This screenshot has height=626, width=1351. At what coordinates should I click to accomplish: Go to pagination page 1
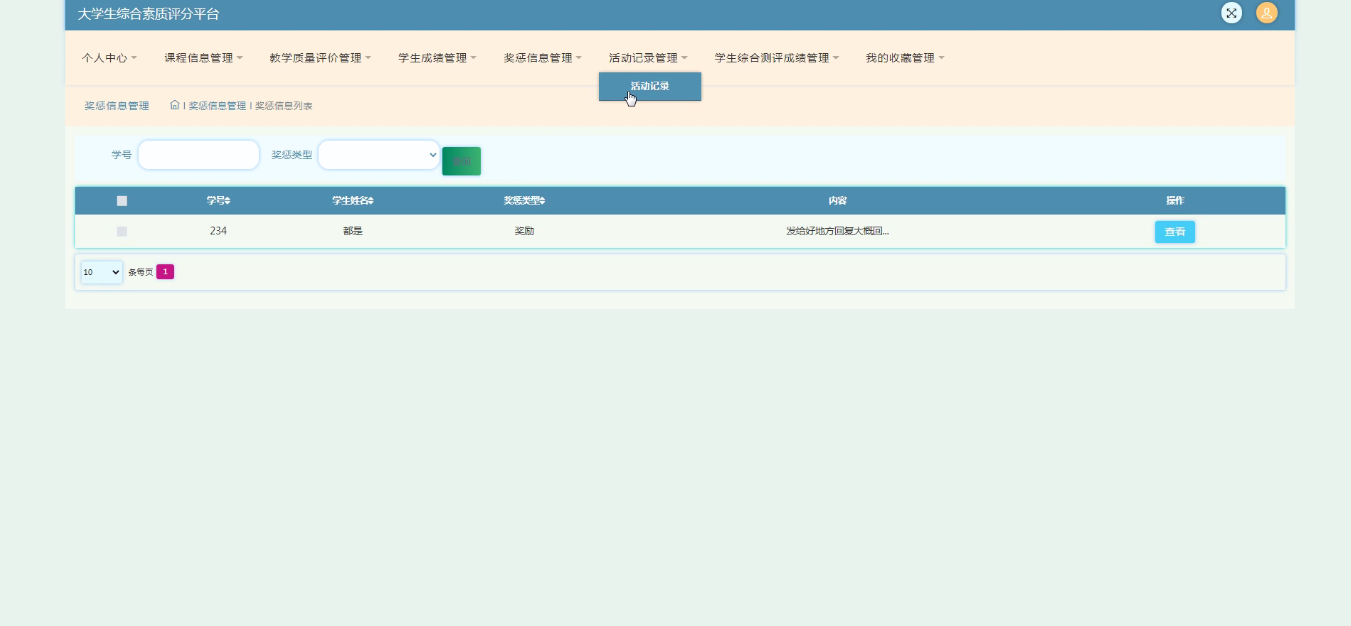(x=165, y=272)
